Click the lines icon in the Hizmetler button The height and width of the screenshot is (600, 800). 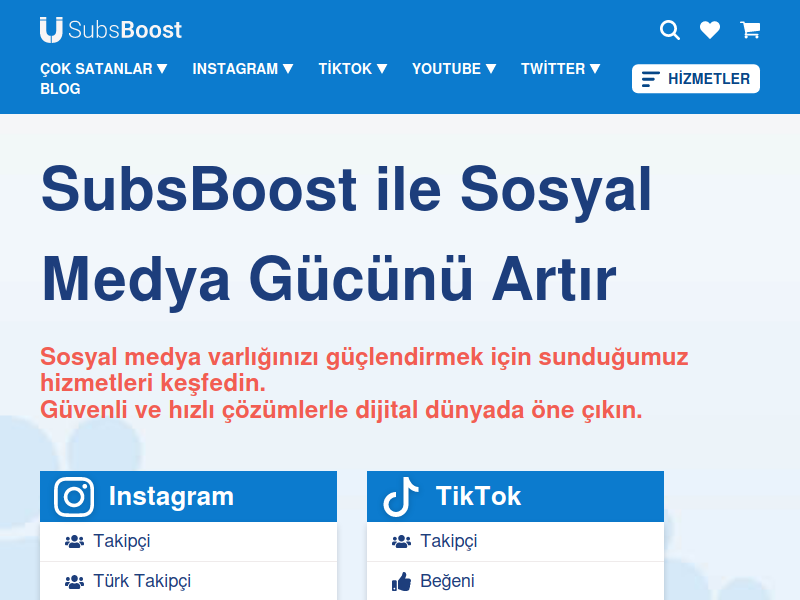click(651, 79)
